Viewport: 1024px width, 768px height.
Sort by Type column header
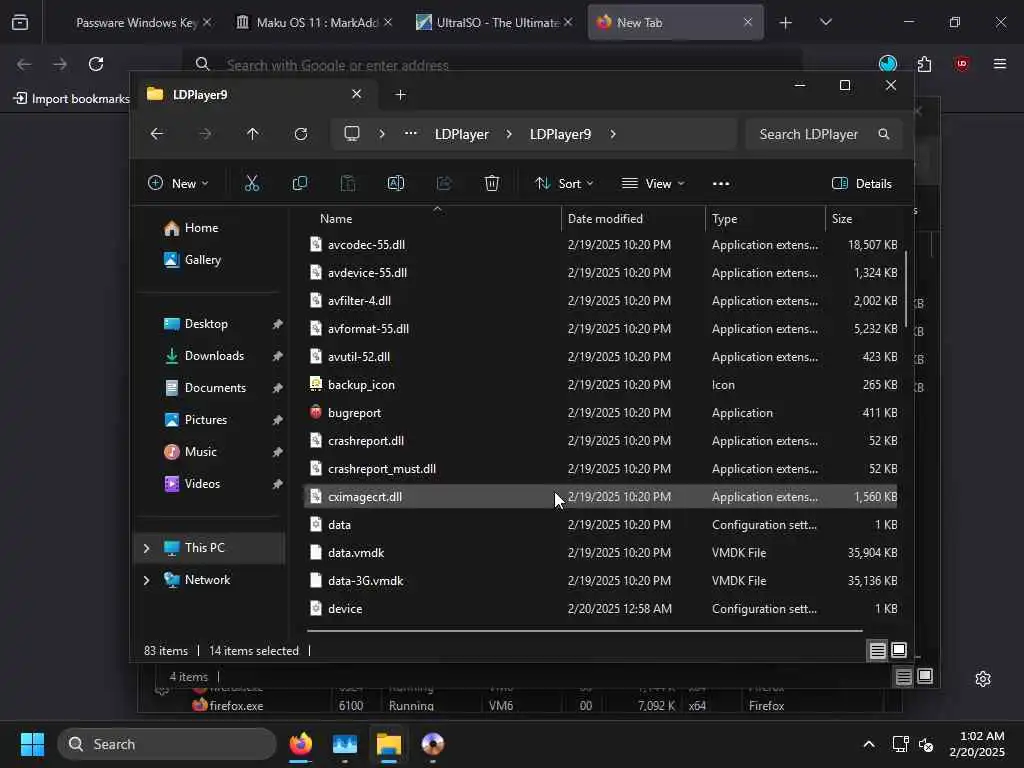pyautogui.click(x=765, y=219)
